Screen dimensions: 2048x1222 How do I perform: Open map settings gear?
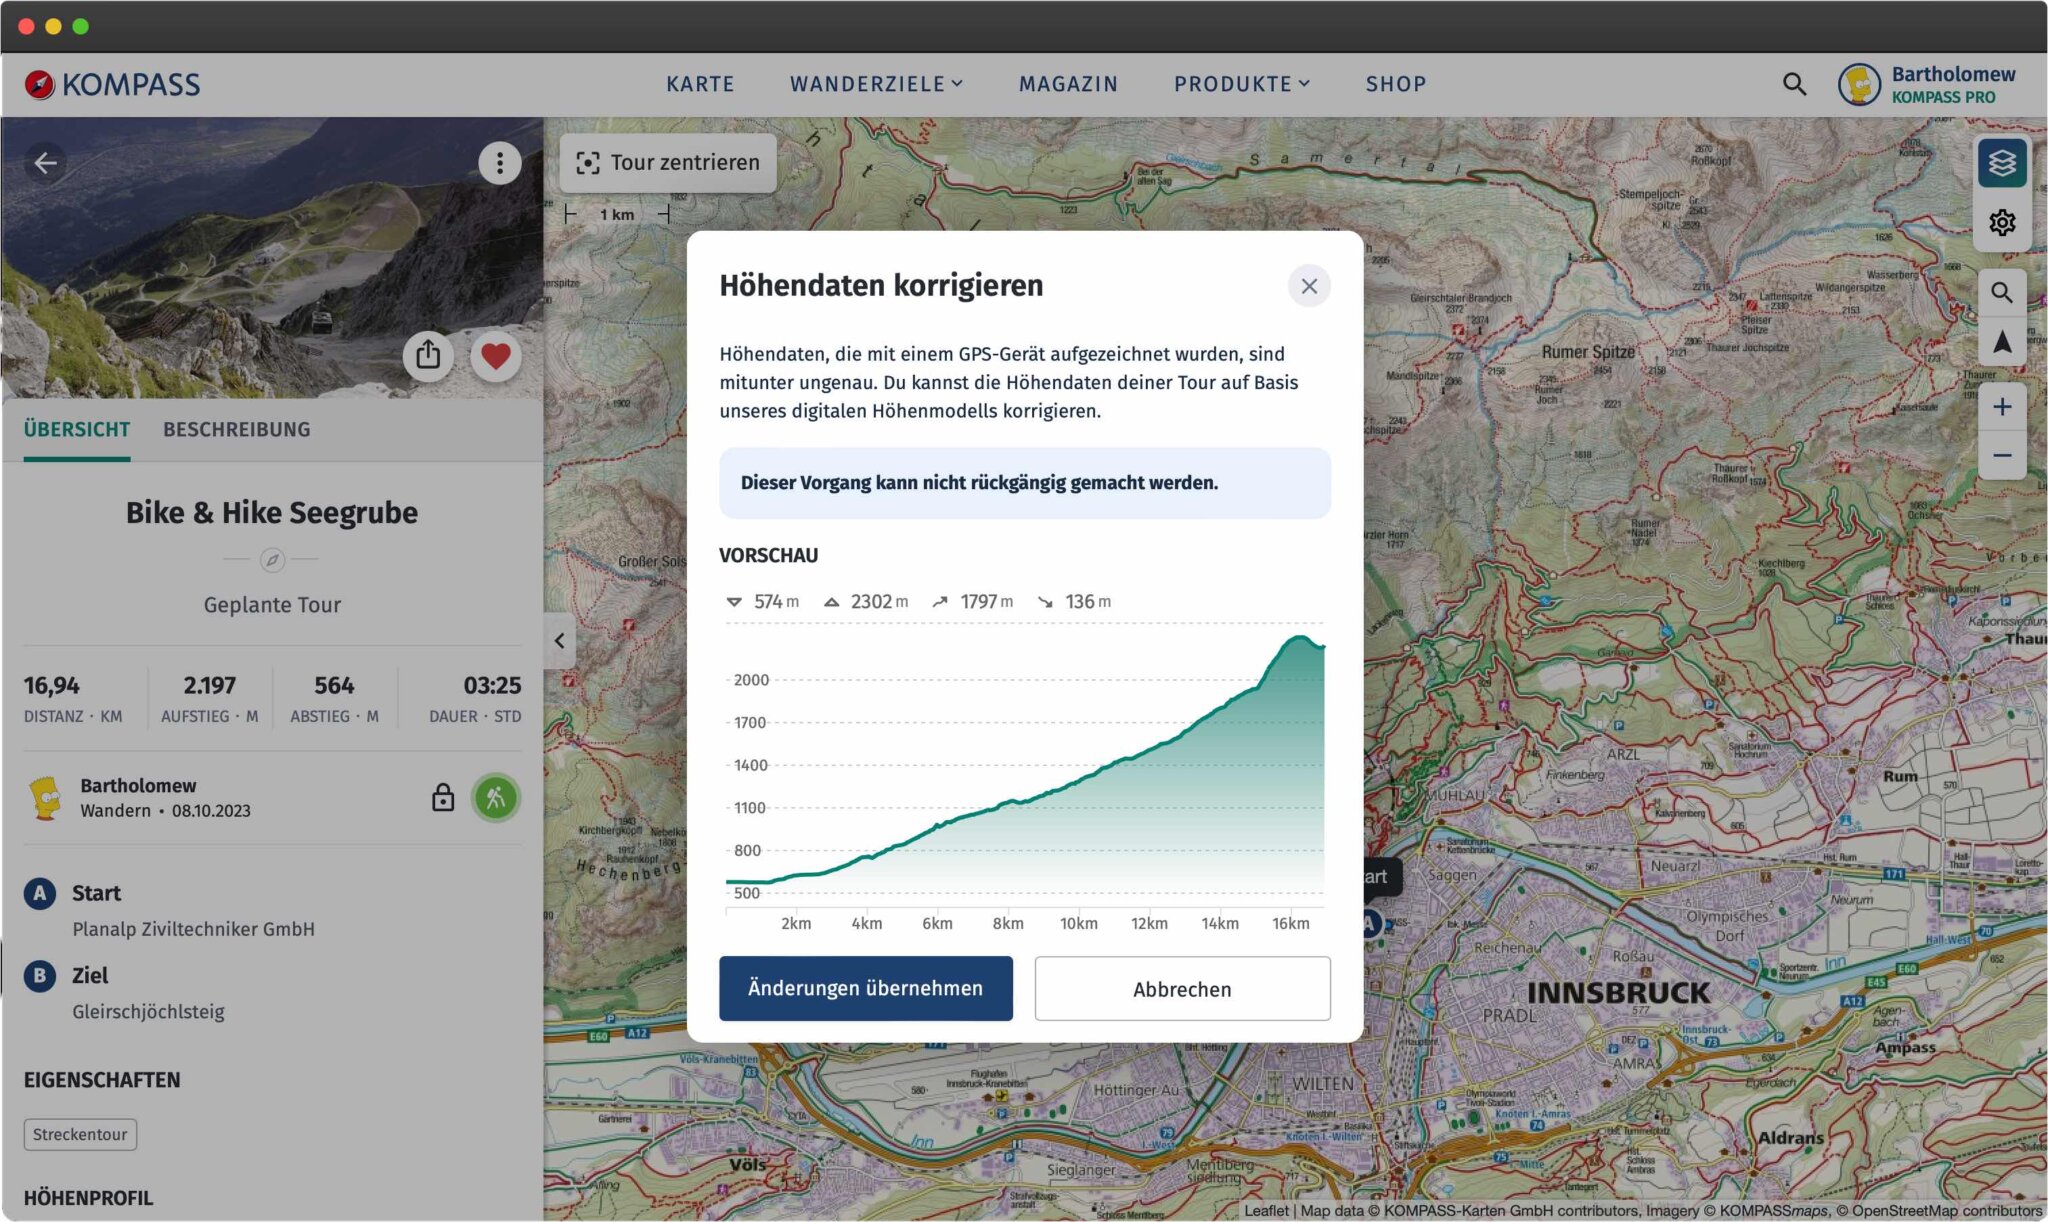coord(2001,222)
